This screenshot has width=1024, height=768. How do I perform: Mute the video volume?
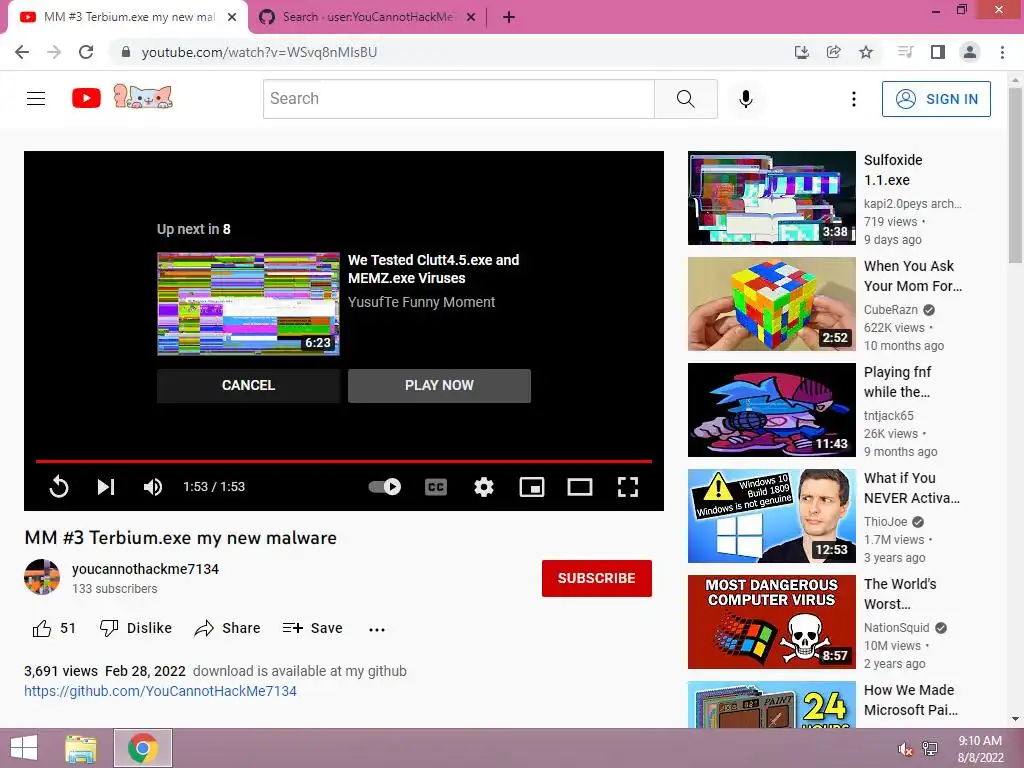(153, 487)
